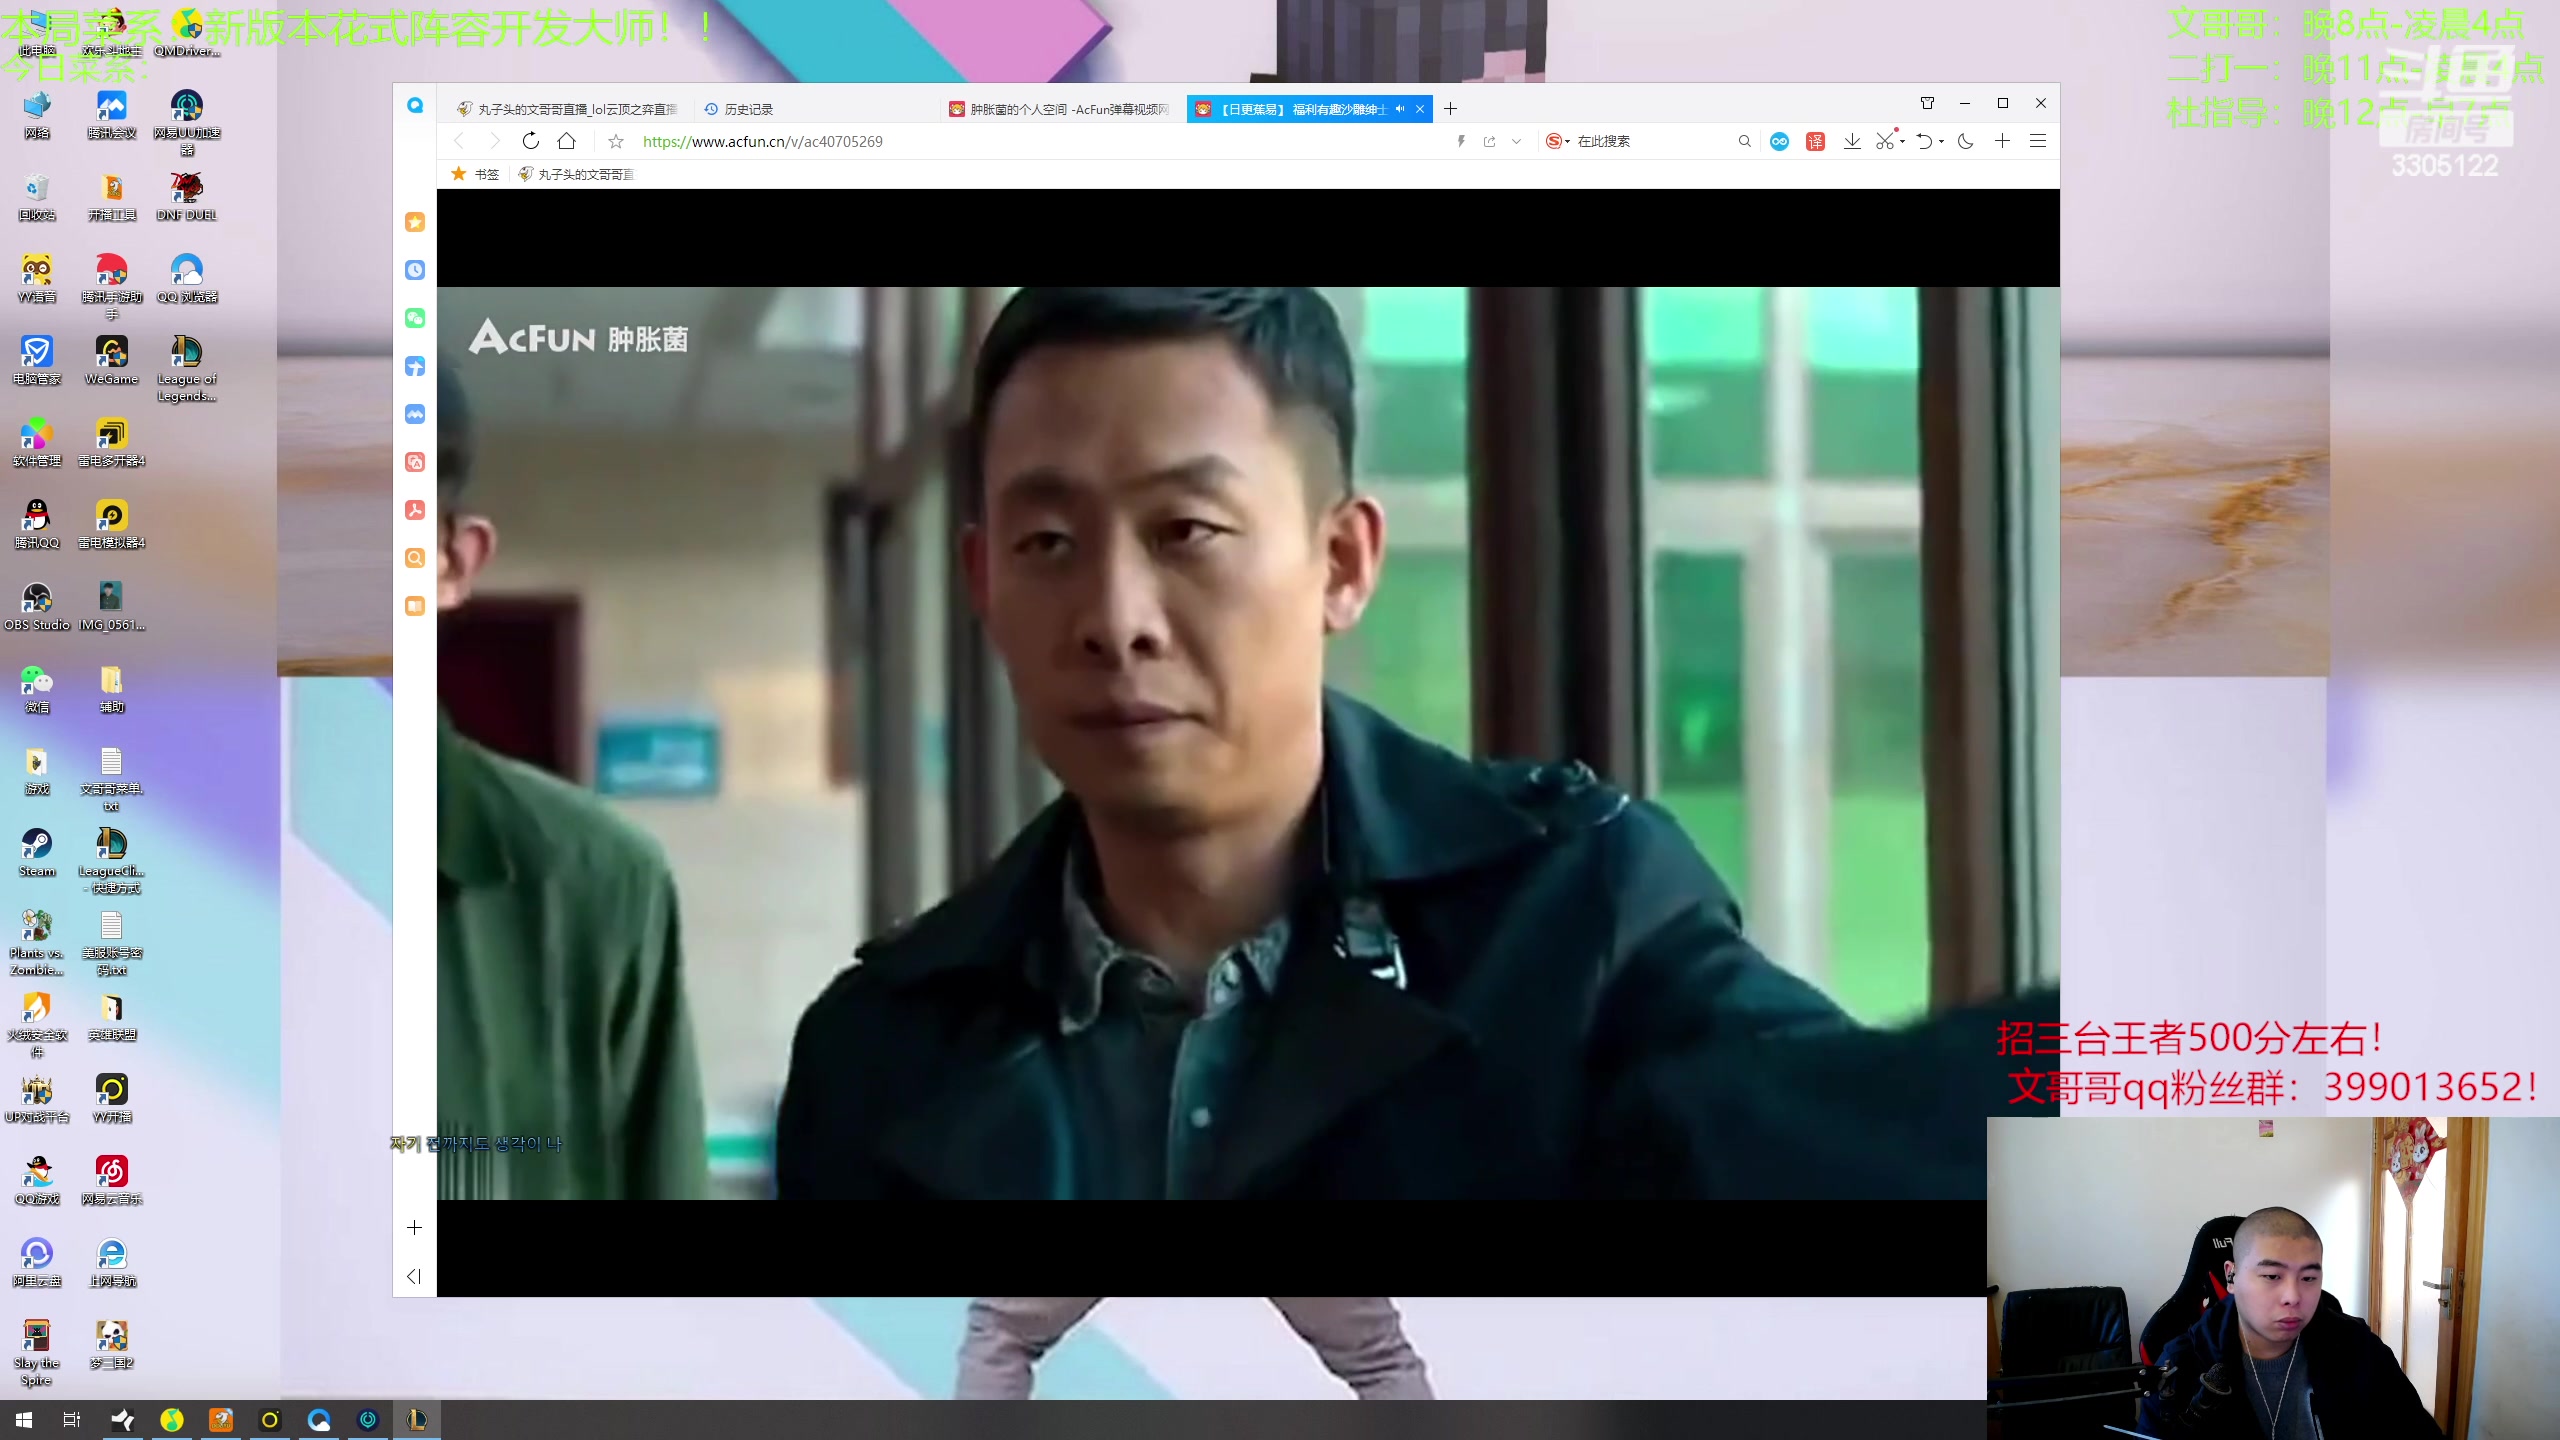Click the plus icon in browser toolbar
This screenshot has height=1440, width=2560.
tap(2002, 141)
